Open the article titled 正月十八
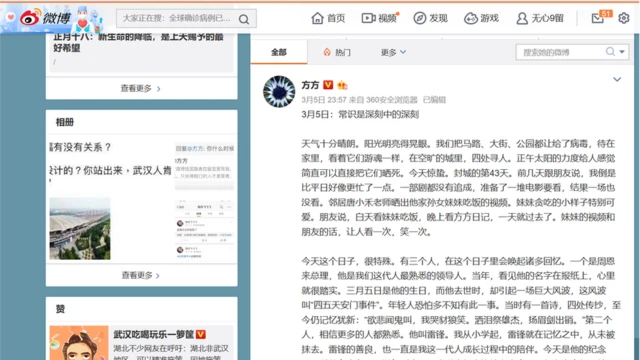 pyautogui.click(x=139, y=42)
